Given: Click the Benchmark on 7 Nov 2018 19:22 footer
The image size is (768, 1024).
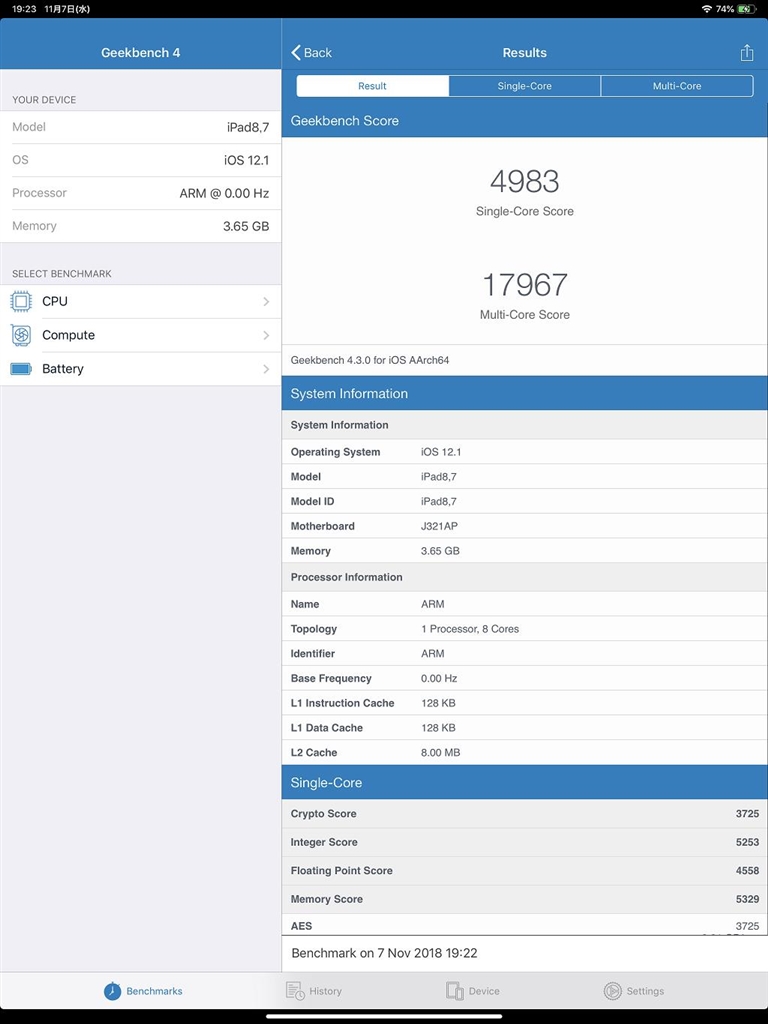Looking at the screenshot, I should pos(384,953).
